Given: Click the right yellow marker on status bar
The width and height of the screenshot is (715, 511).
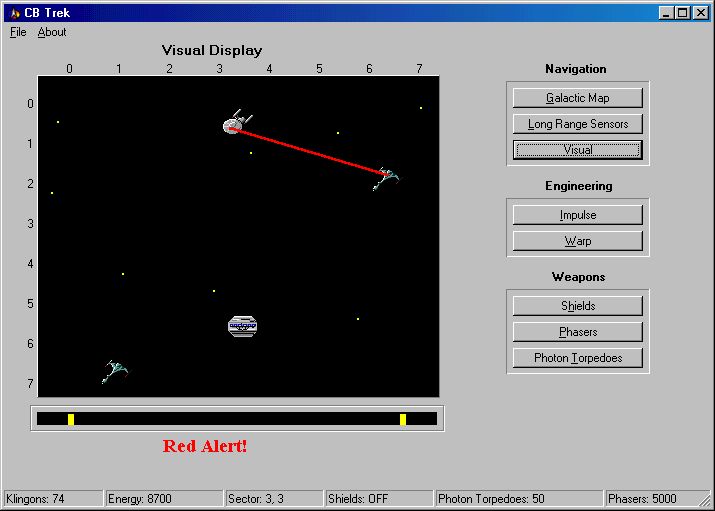Looking at the screenshot, I should coord(403,419).
